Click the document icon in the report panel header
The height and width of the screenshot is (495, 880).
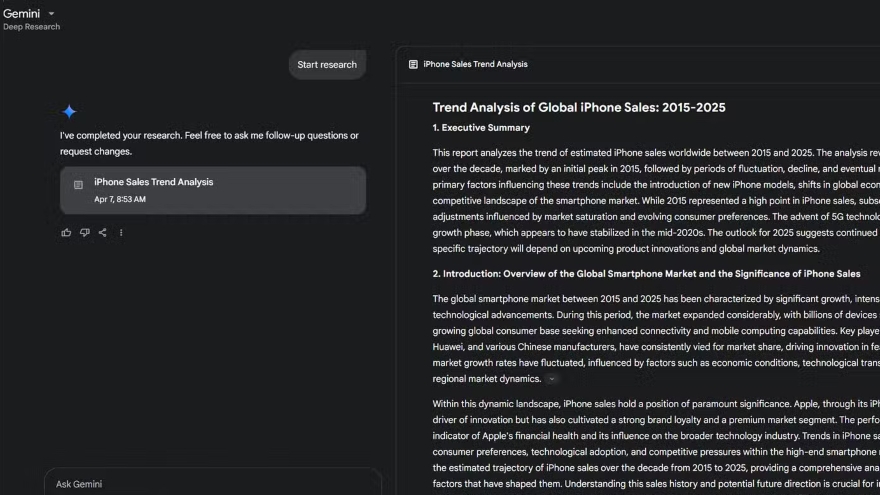(413, 65)
